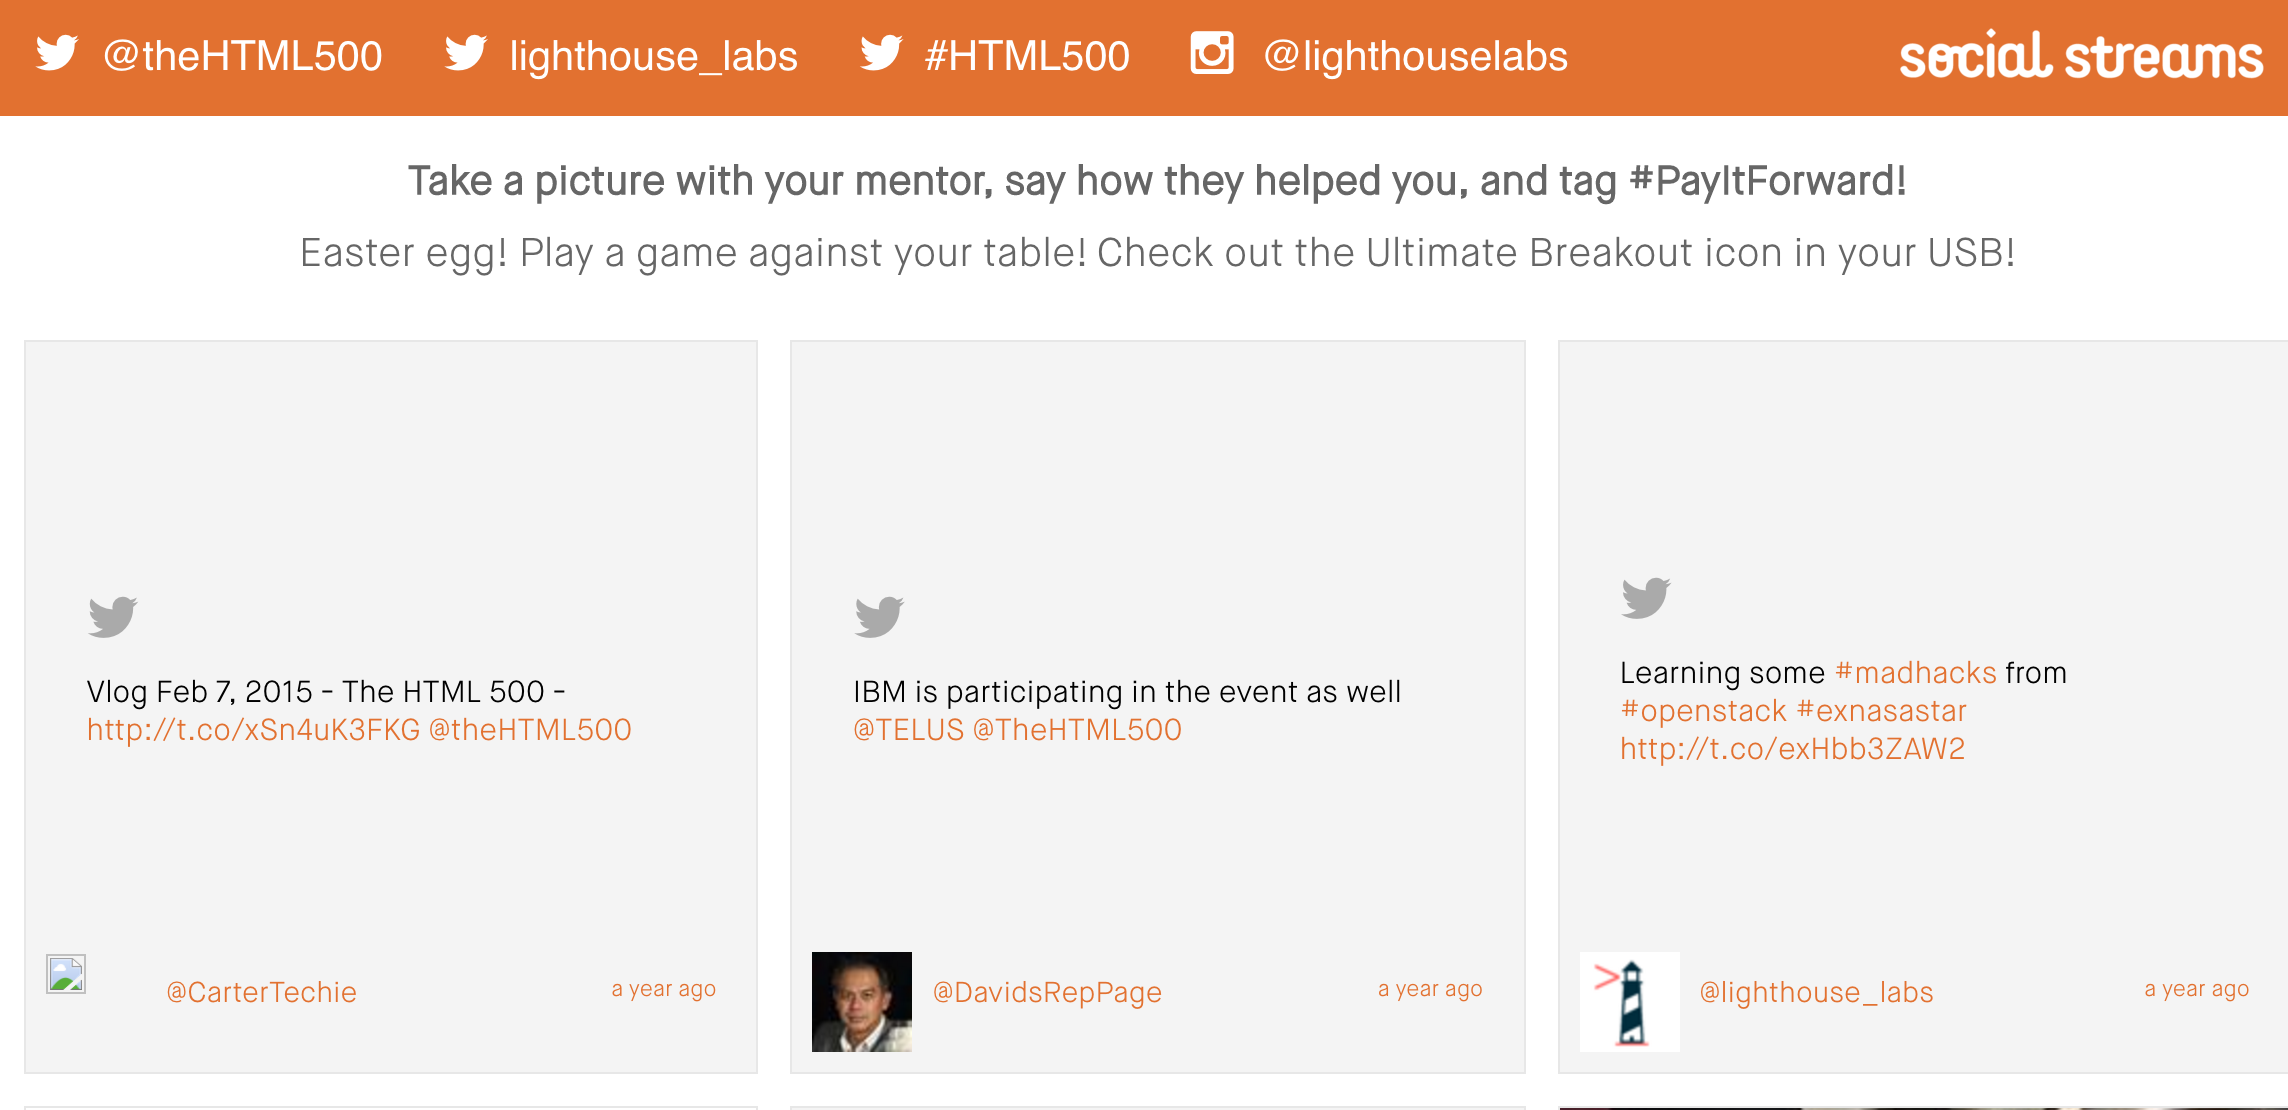Image resolution: width=2288 pixels, height=1110 pixels.
Task: Open the lighthouse_labs Twitter stream
Action: tap(654, 56)
